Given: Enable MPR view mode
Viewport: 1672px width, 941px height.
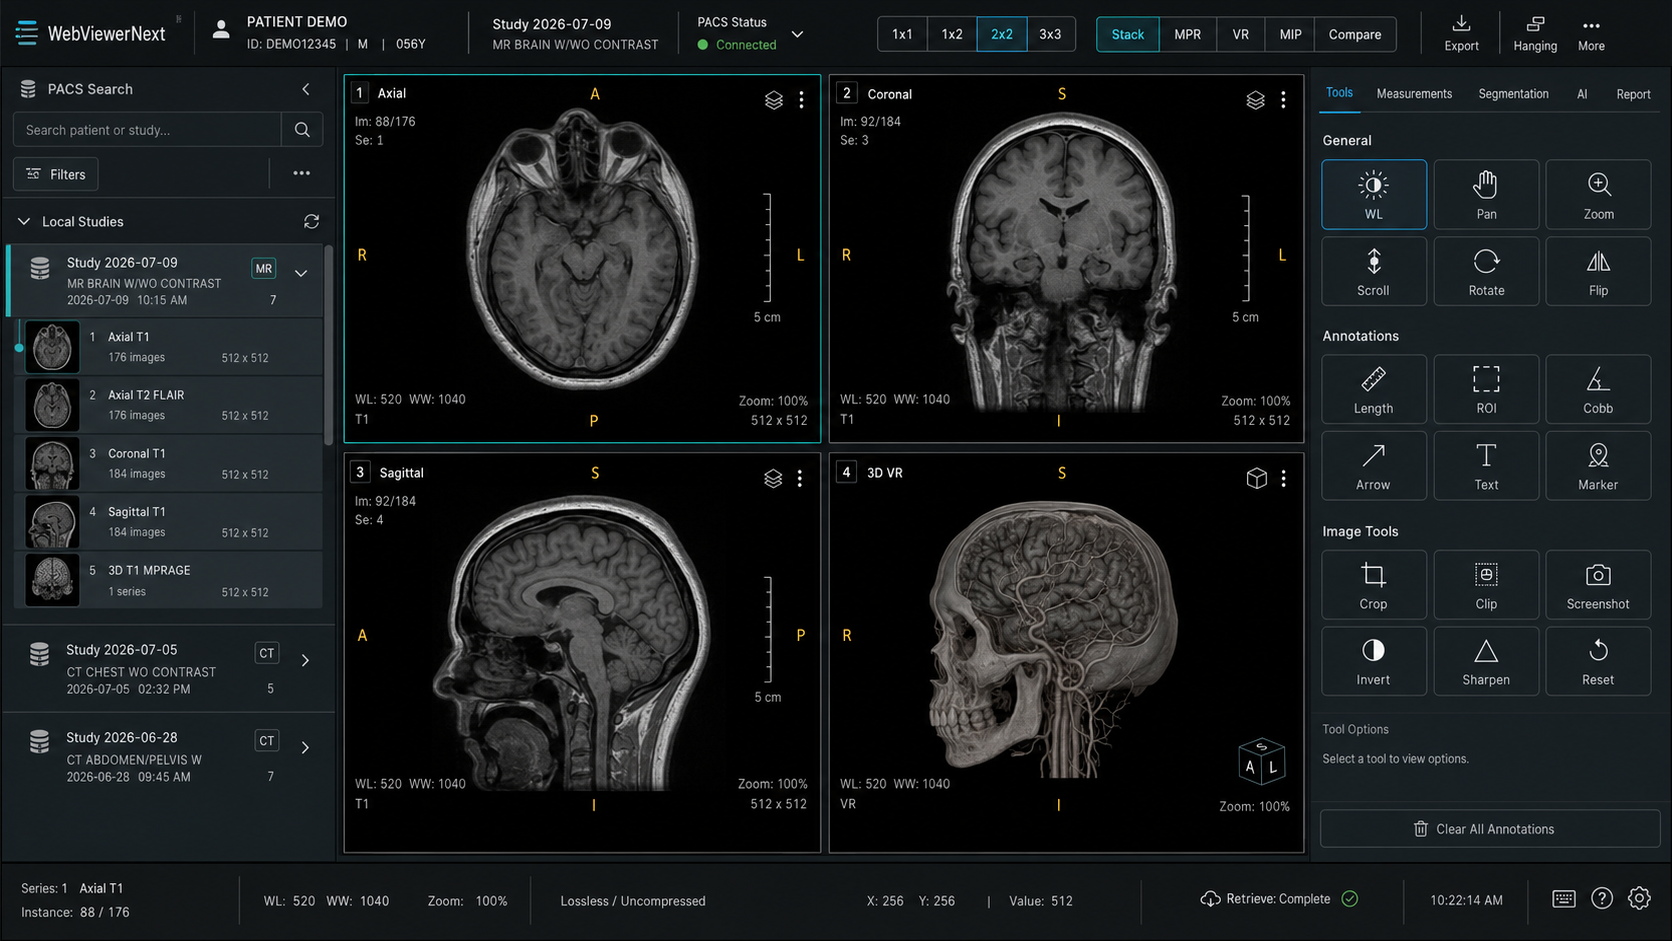Looking at the screenshot, I should point(1188,34).
